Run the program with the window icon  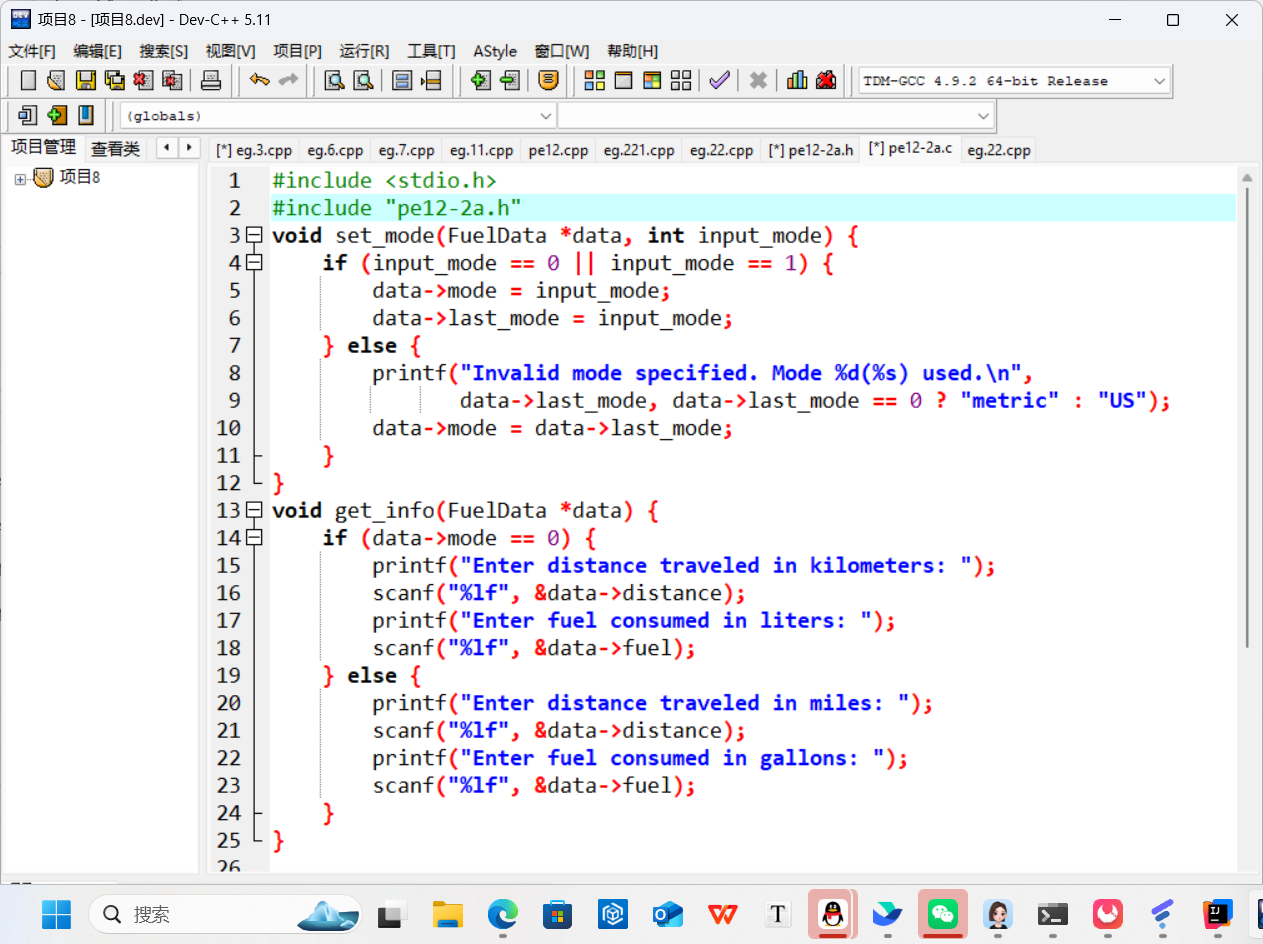[x=623, y=81]
